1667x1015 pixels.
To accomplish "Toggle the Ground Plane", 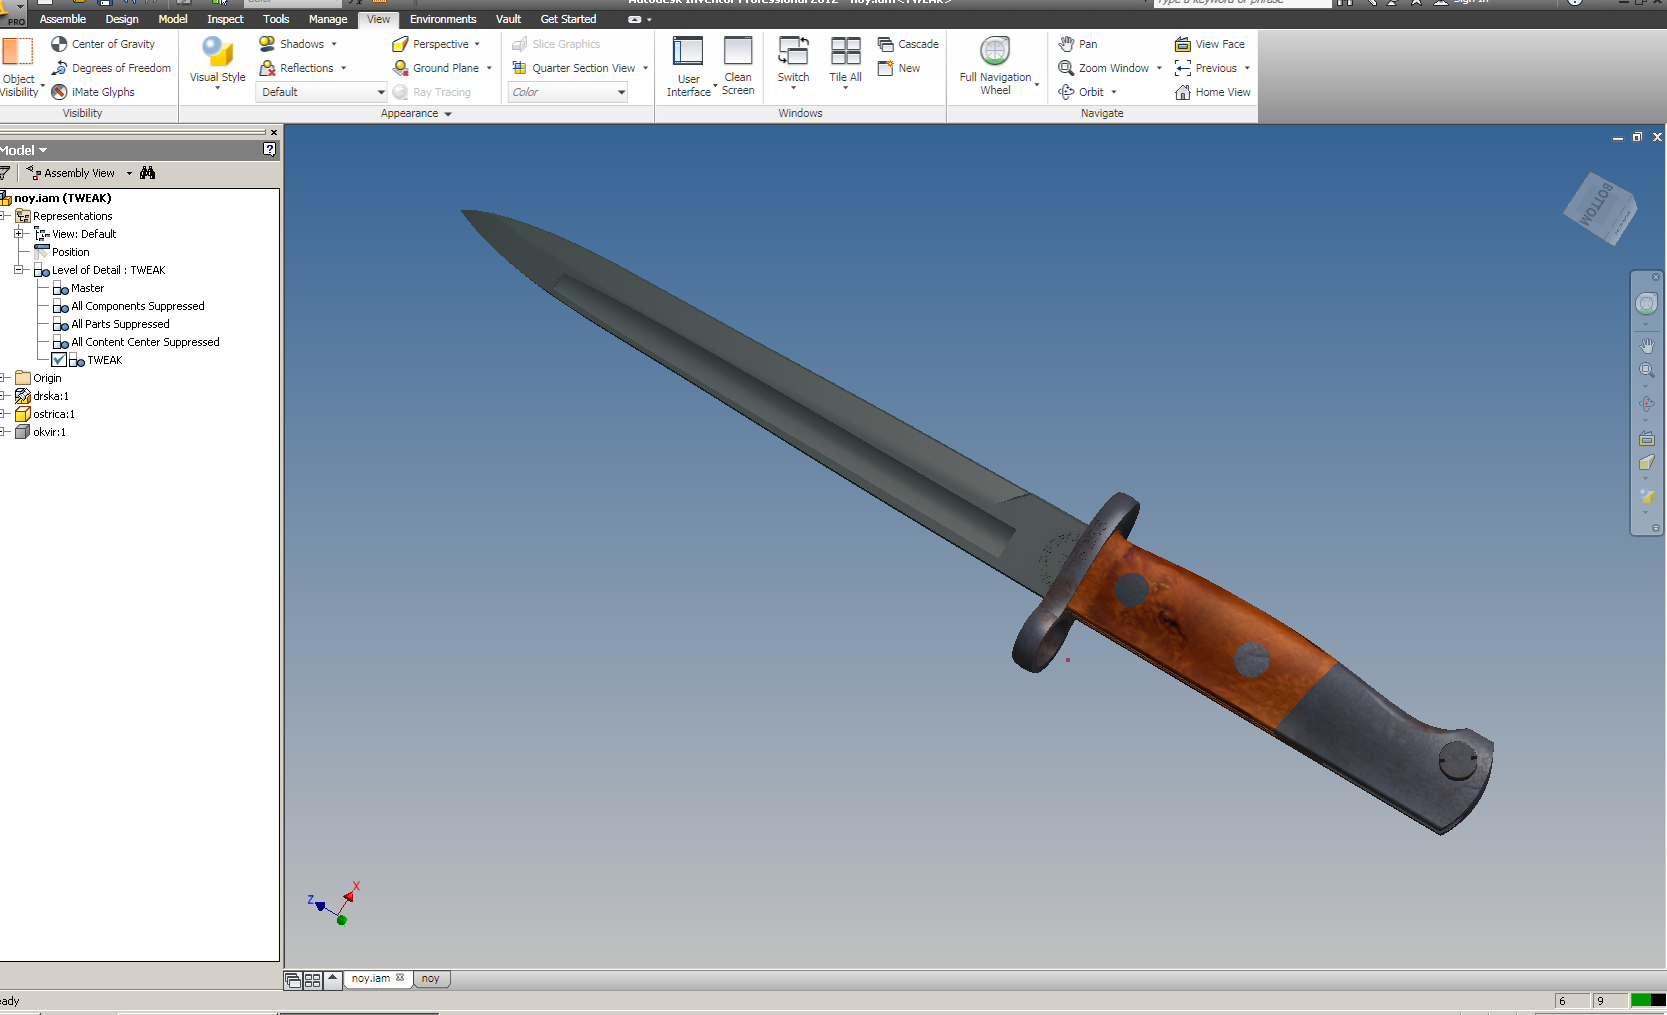I will tap(435, 68).
